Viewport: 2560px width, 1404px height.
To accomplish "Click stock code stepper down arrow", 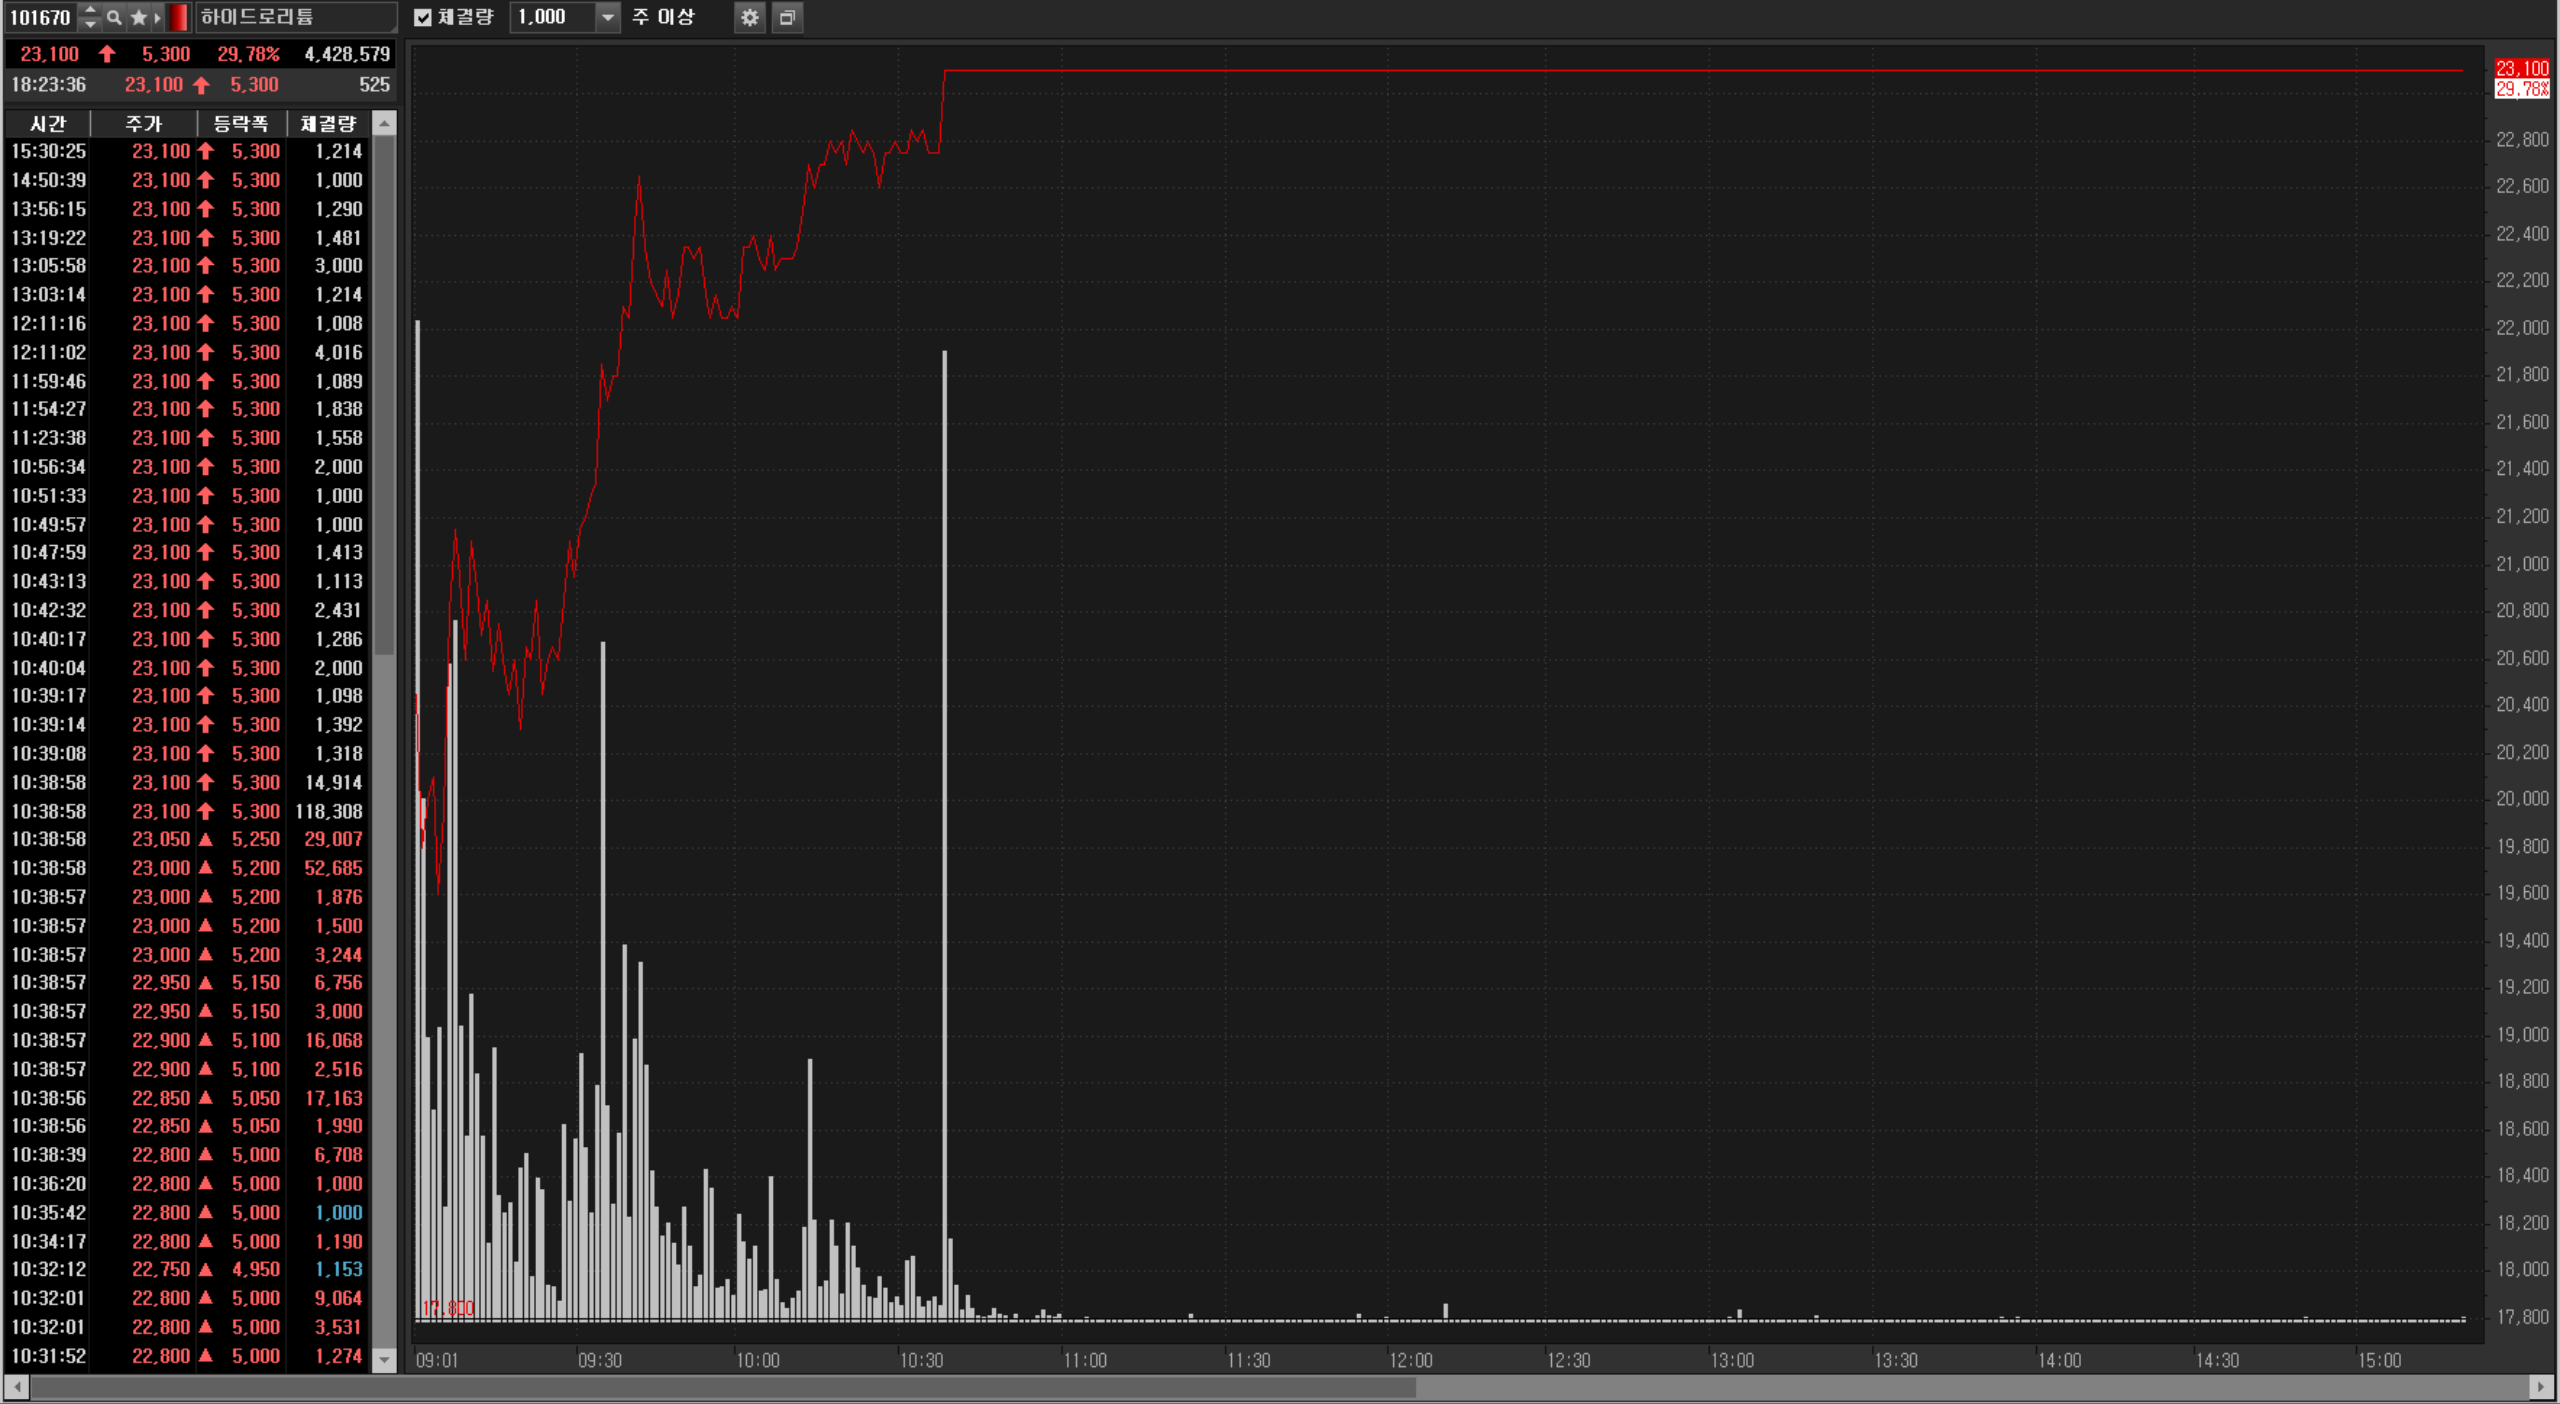I will [x=90, y=24].
